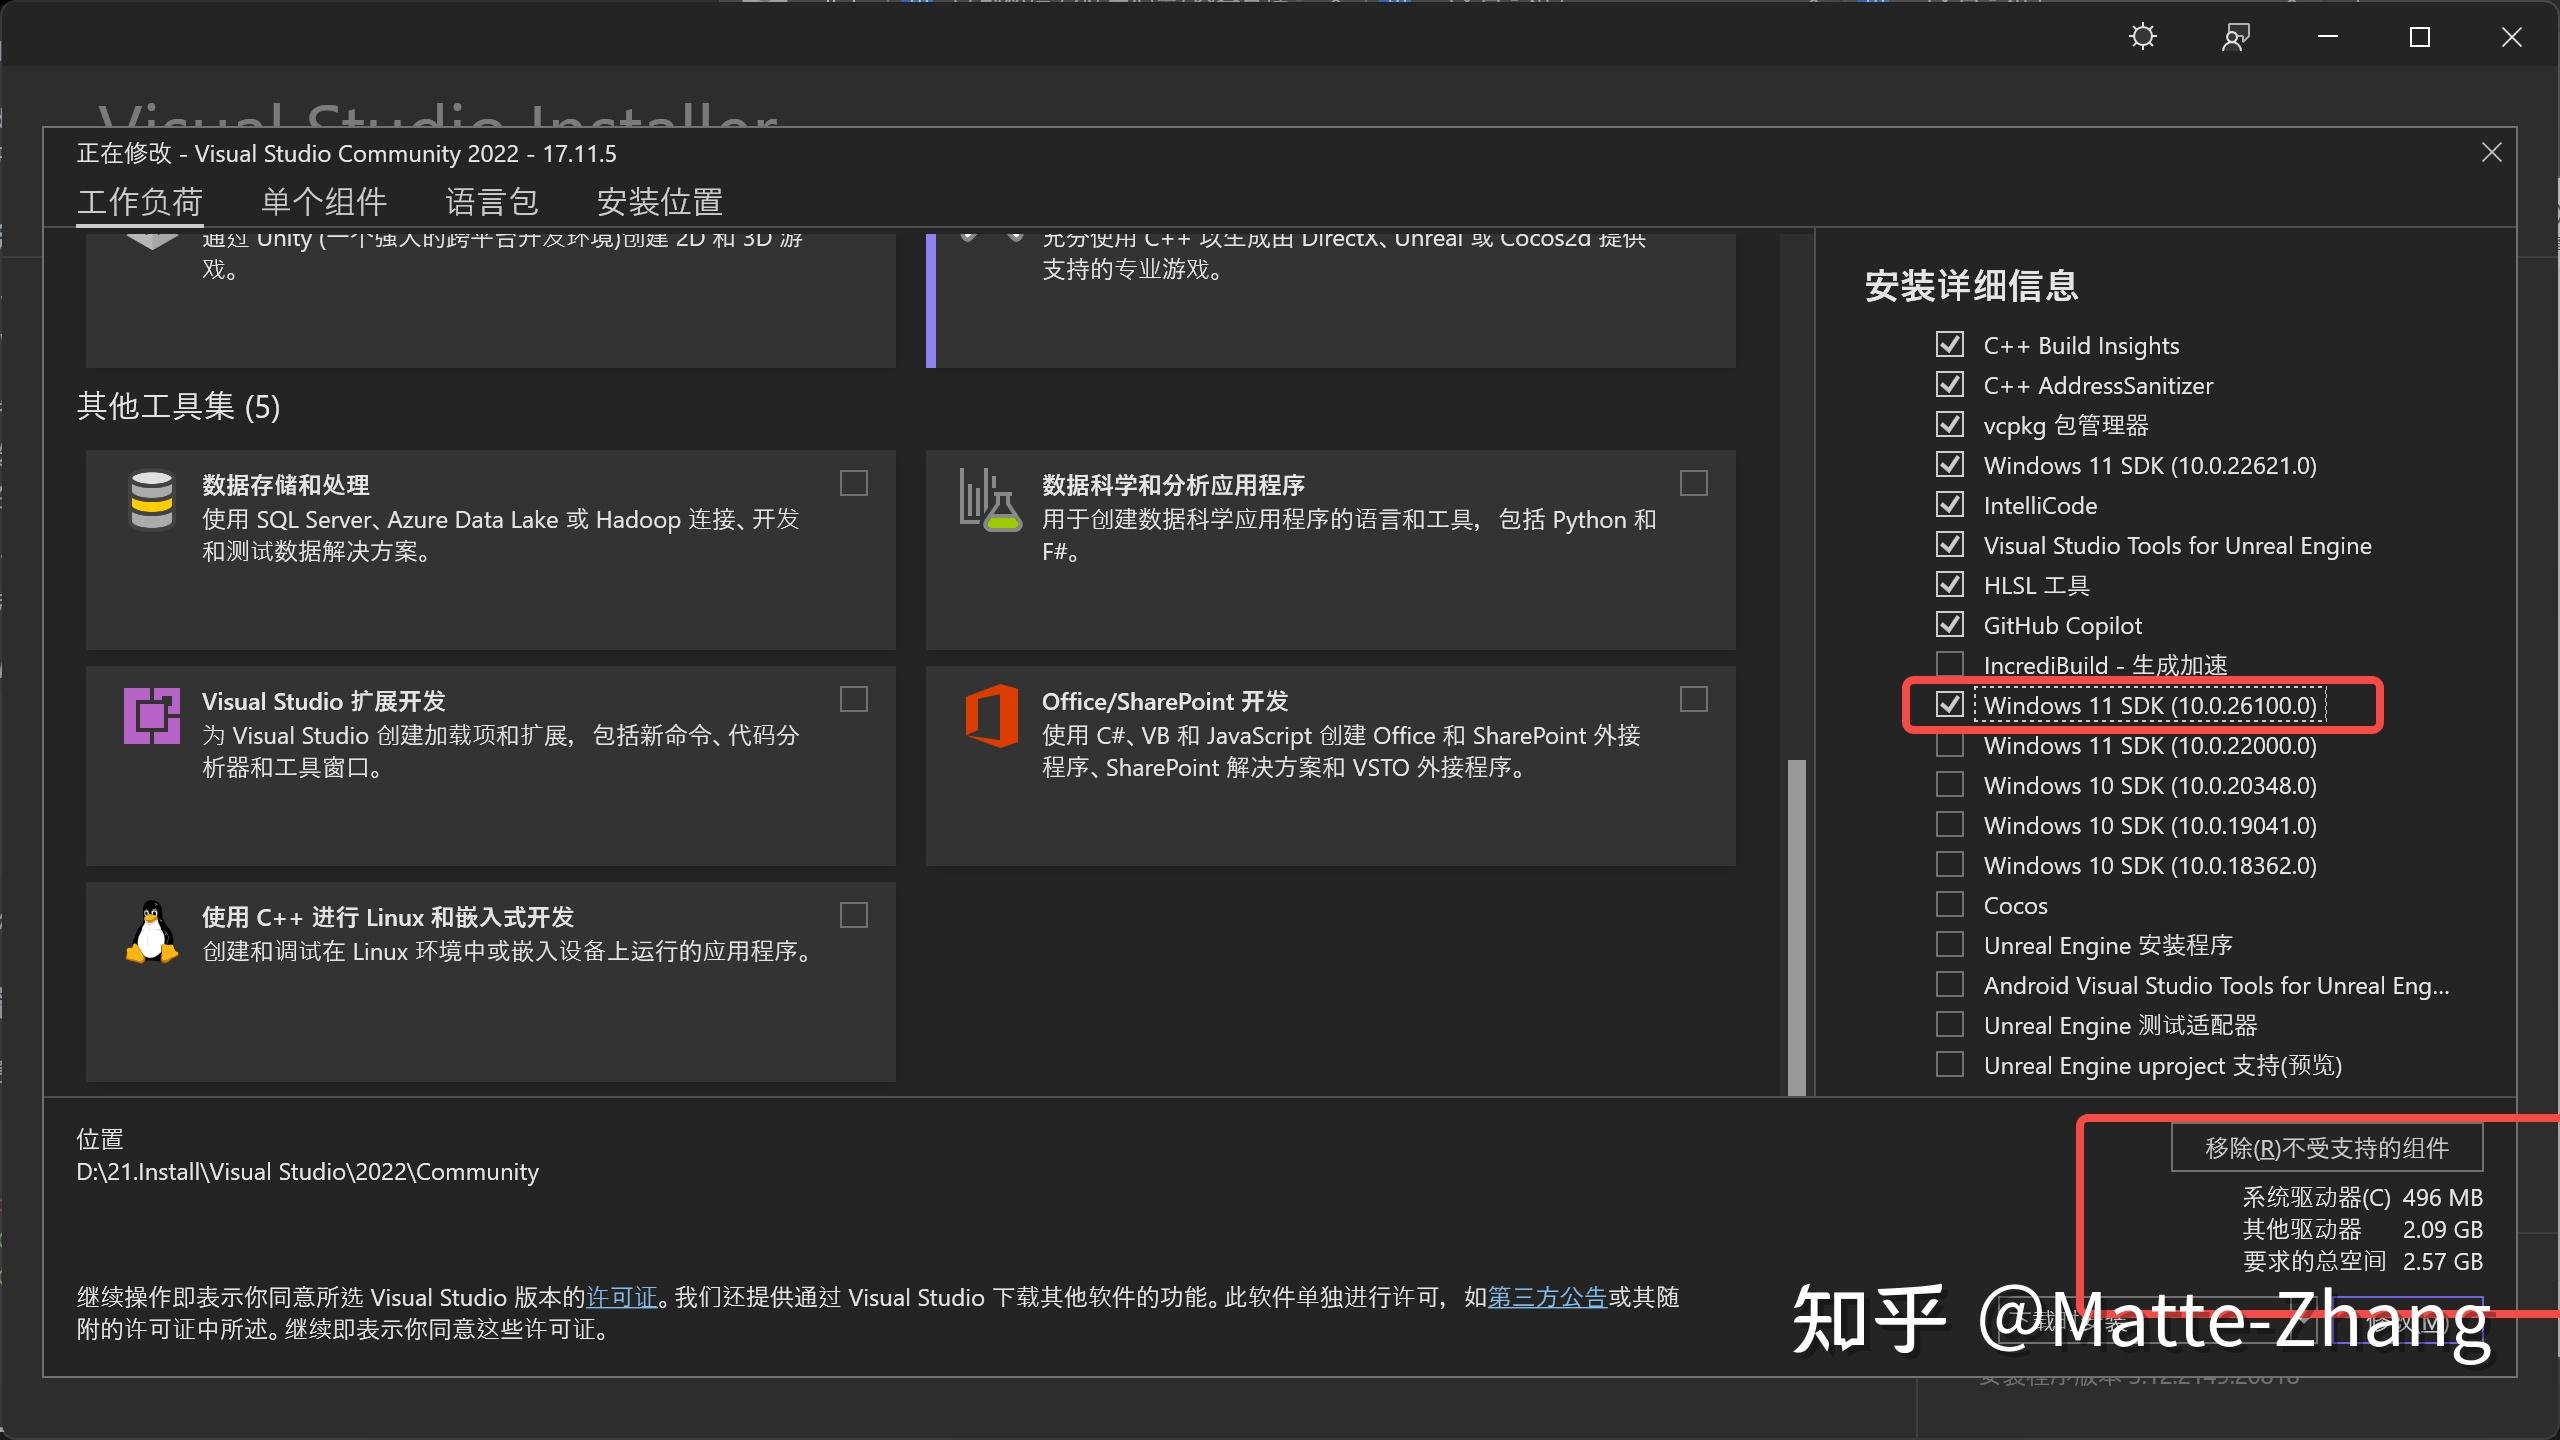Click the account sign-in icon

[2235, 36]
